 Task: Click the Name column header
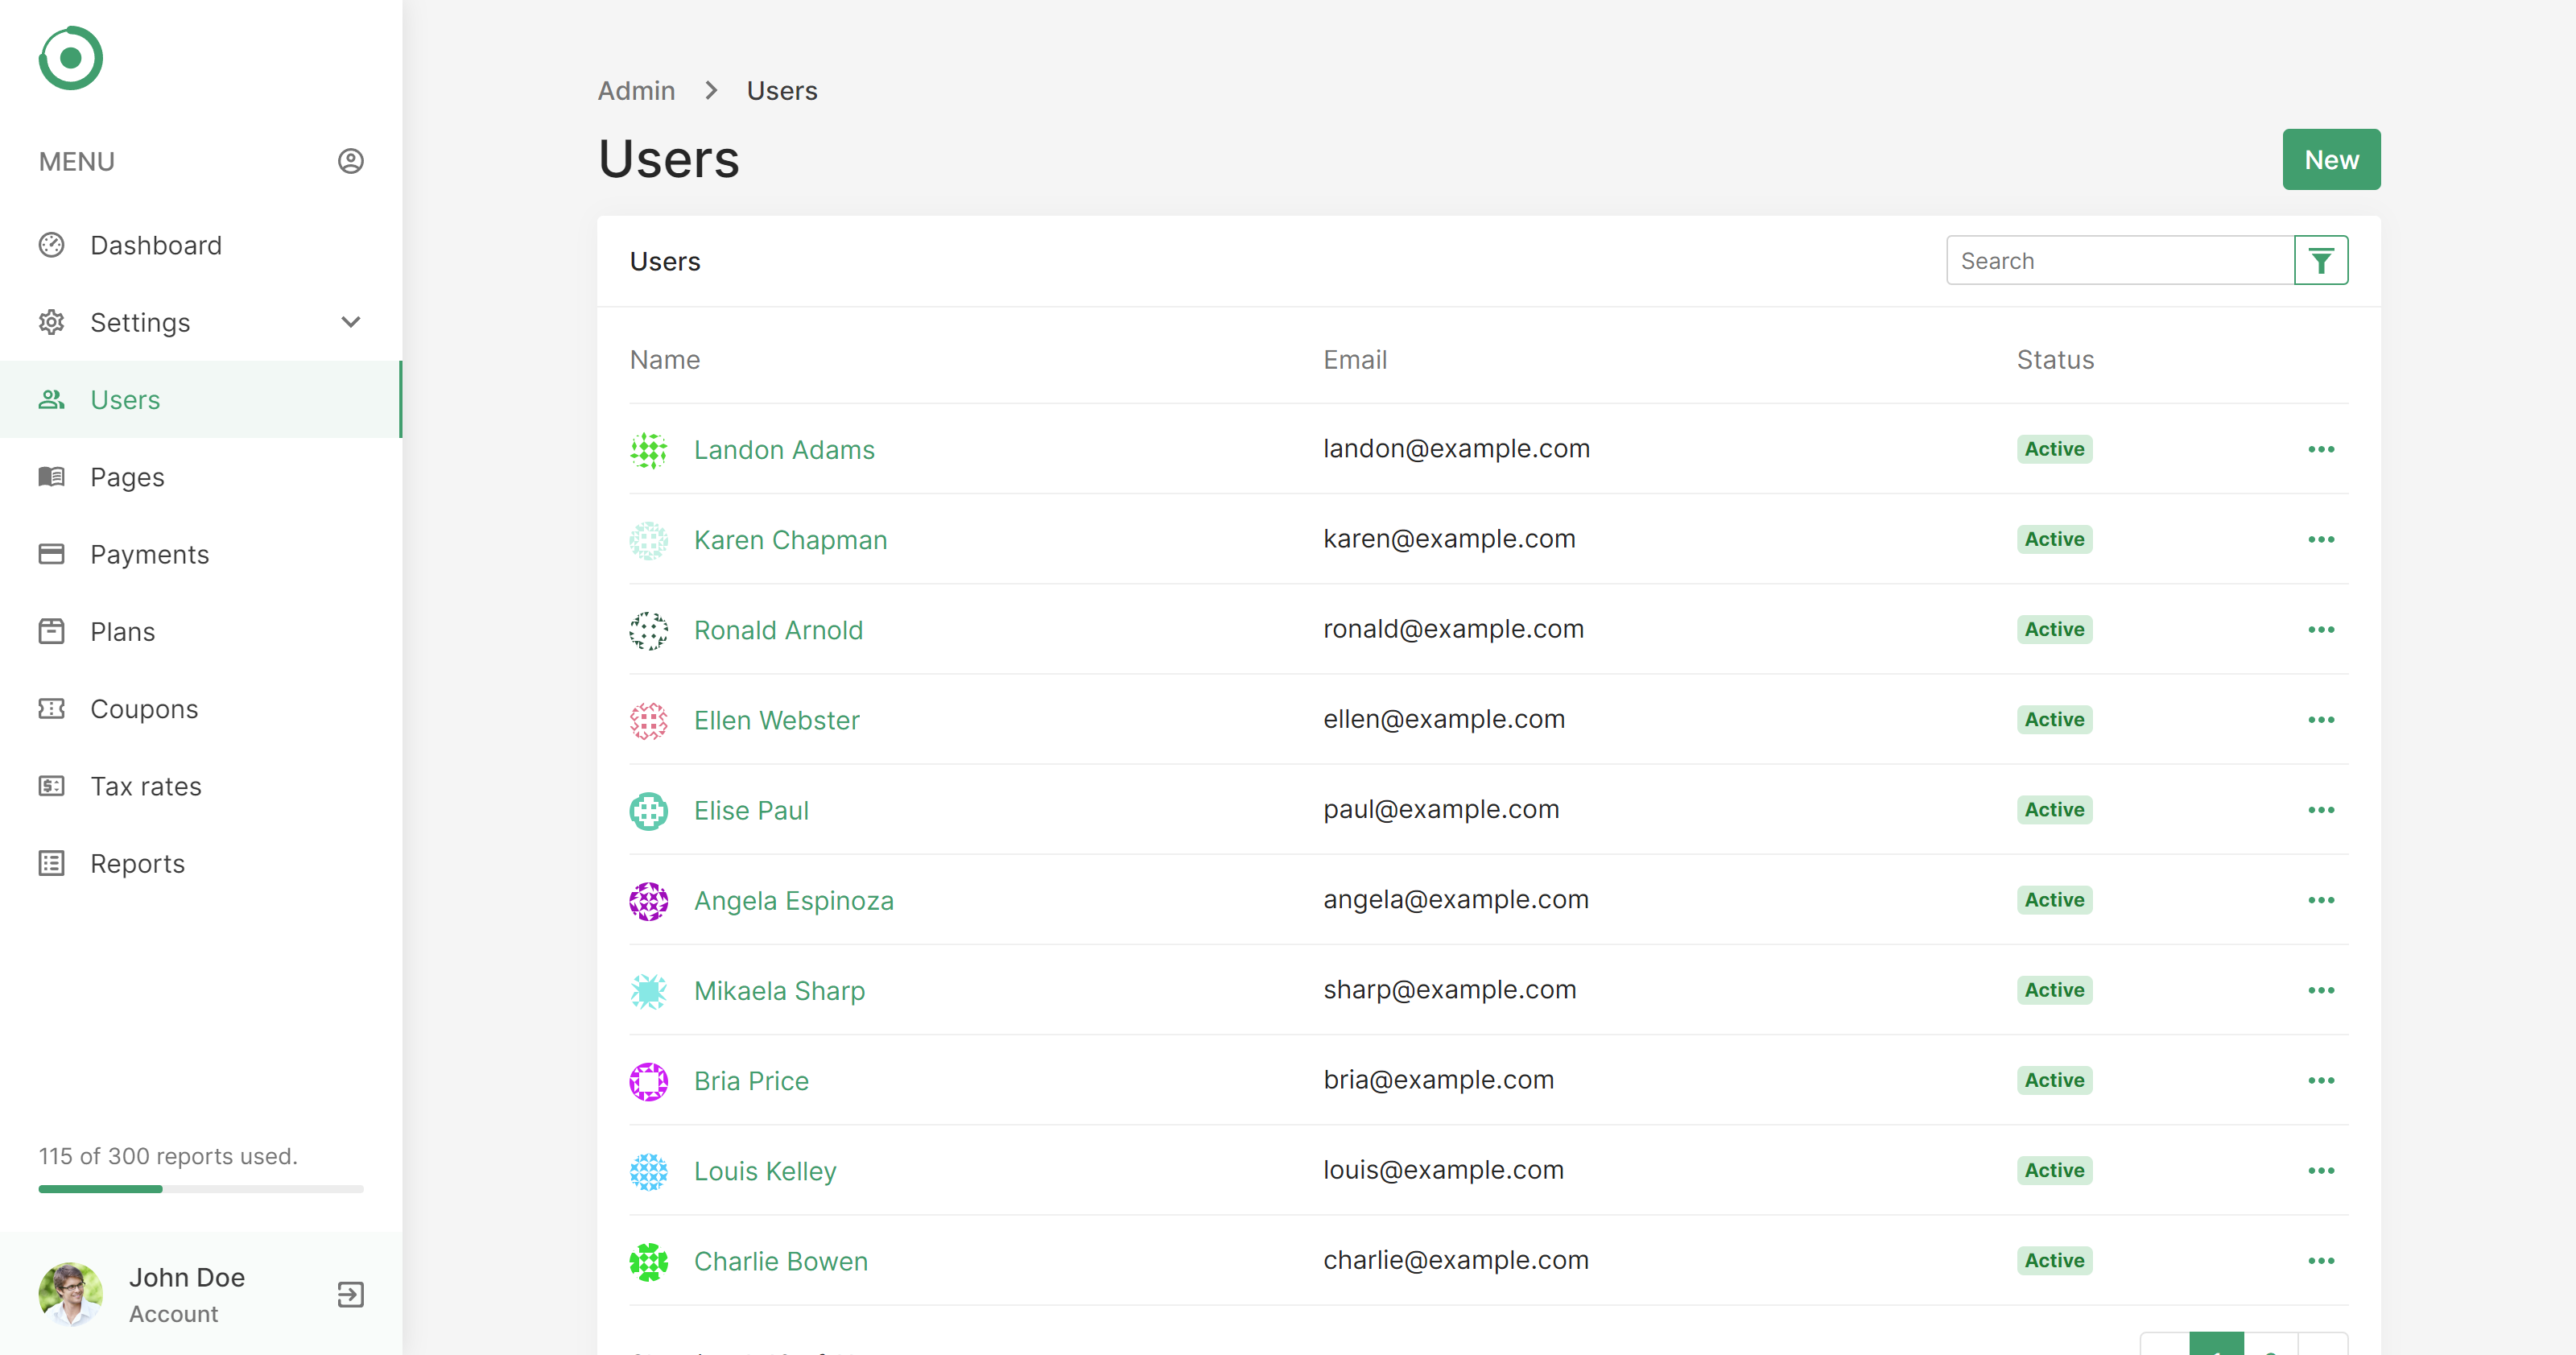pos(665,360)
